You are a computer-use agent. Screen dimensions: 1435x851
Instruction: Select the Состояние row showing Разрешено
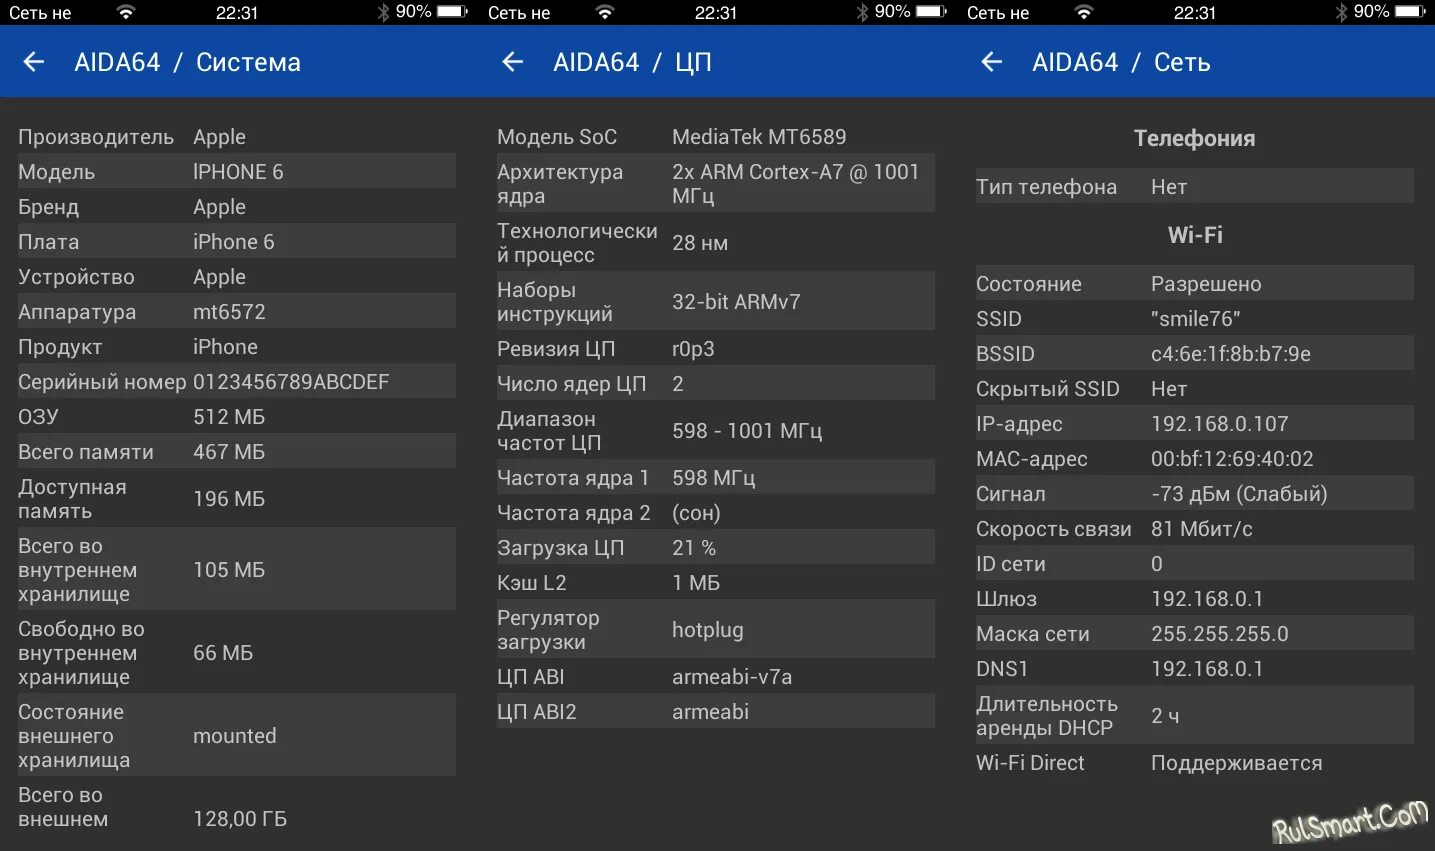click(x=1195, y=283)
